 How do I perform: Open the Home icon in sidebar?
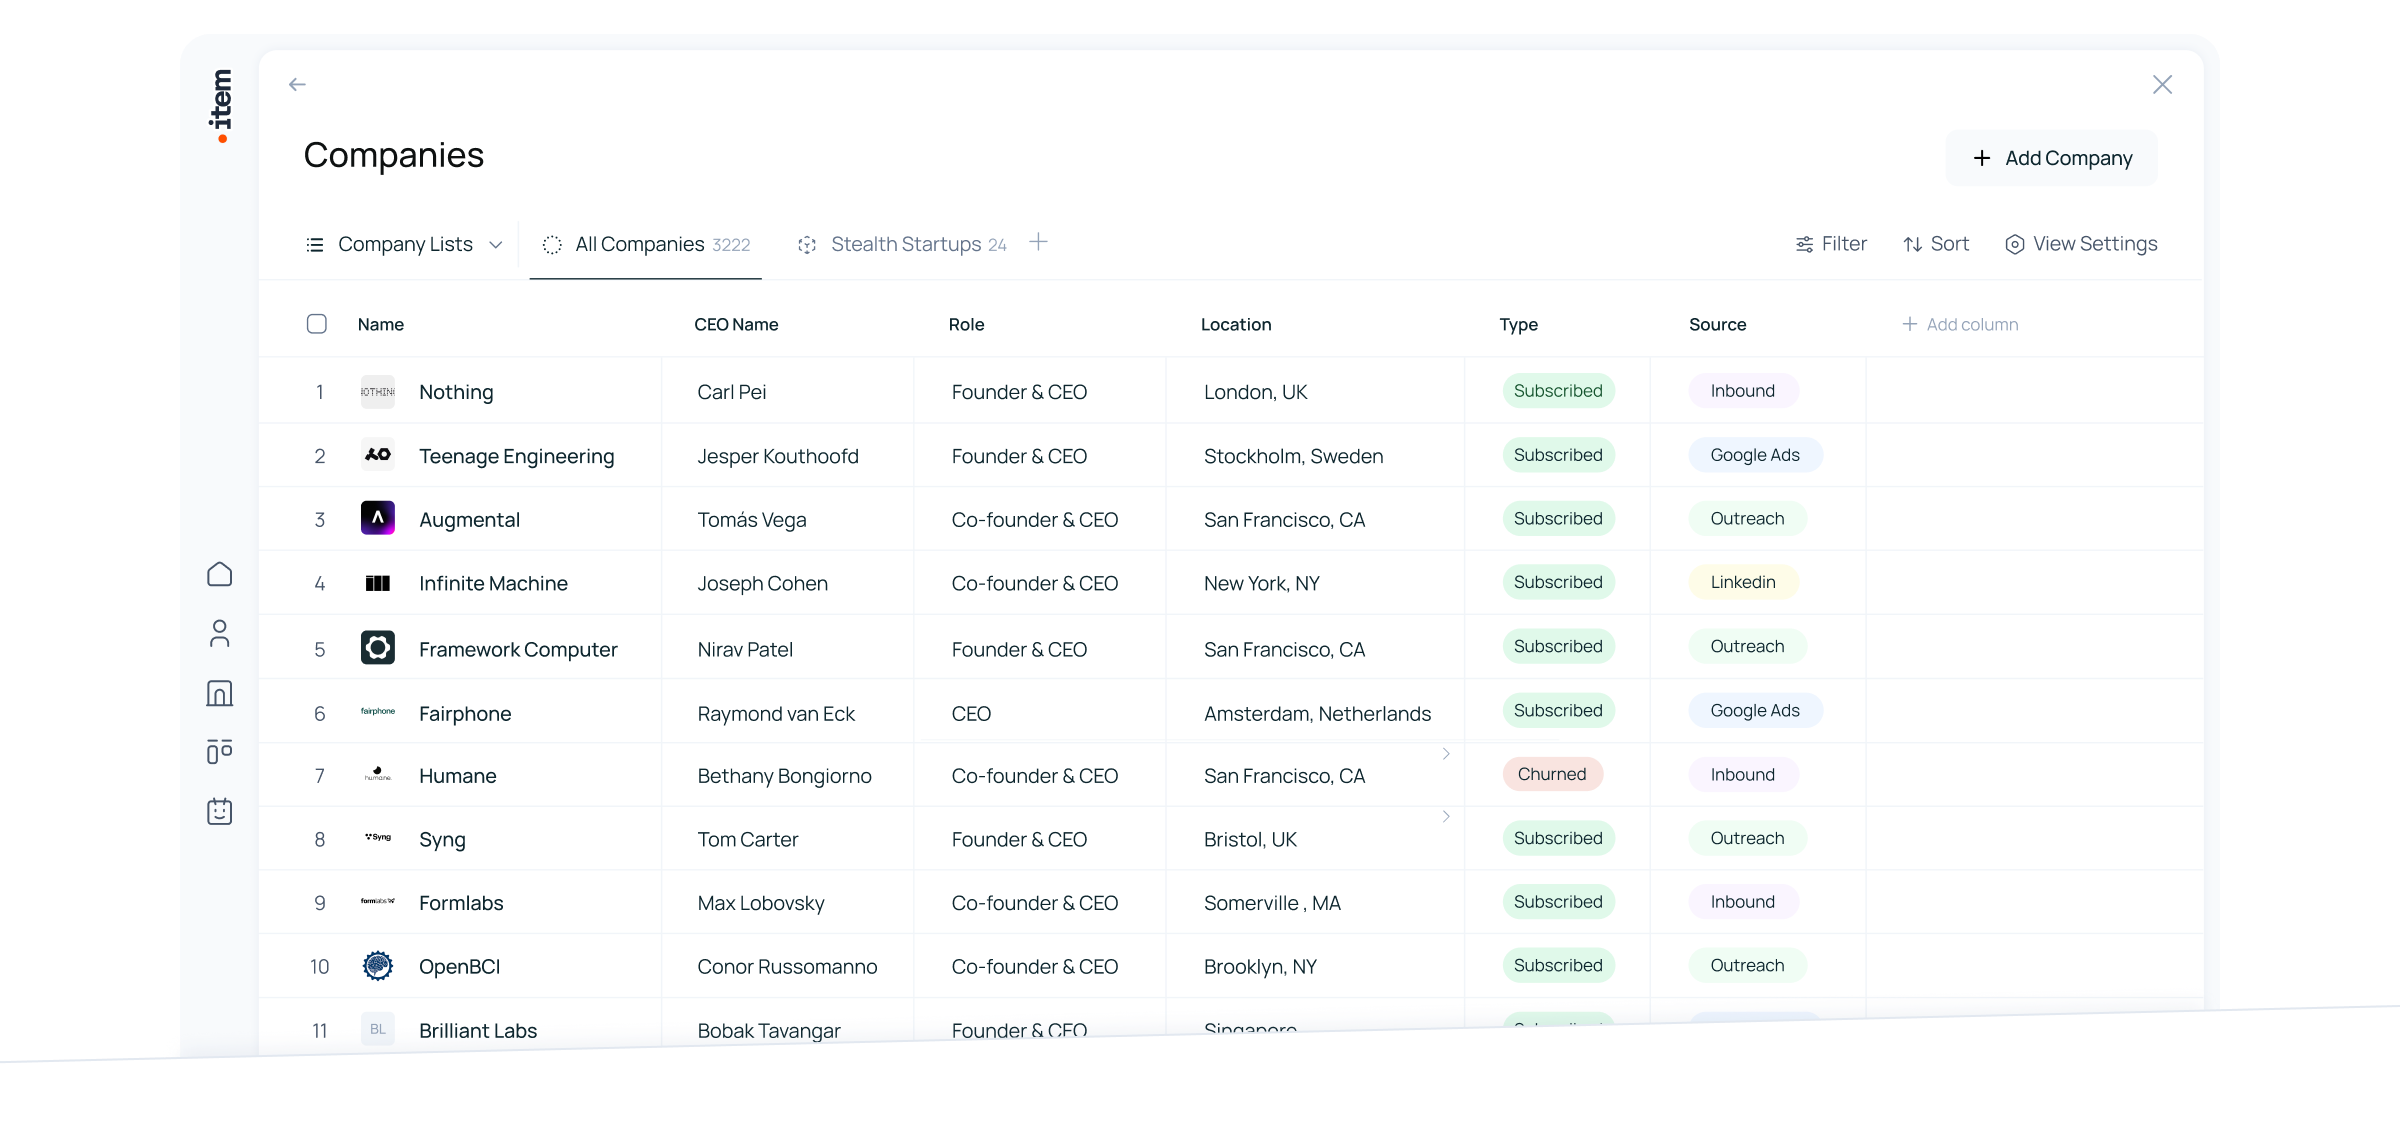pos(220,574)
